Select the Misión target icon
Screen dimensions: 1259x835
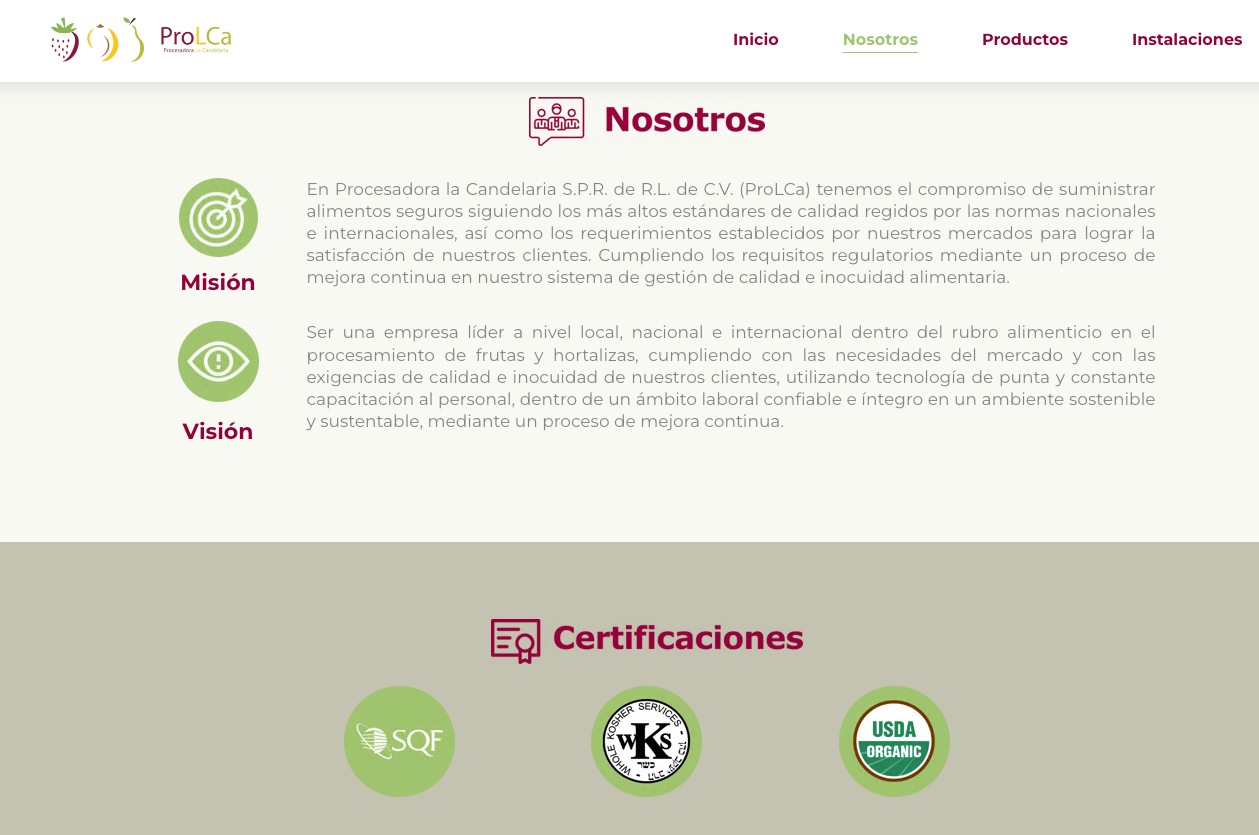pos(218,217)
